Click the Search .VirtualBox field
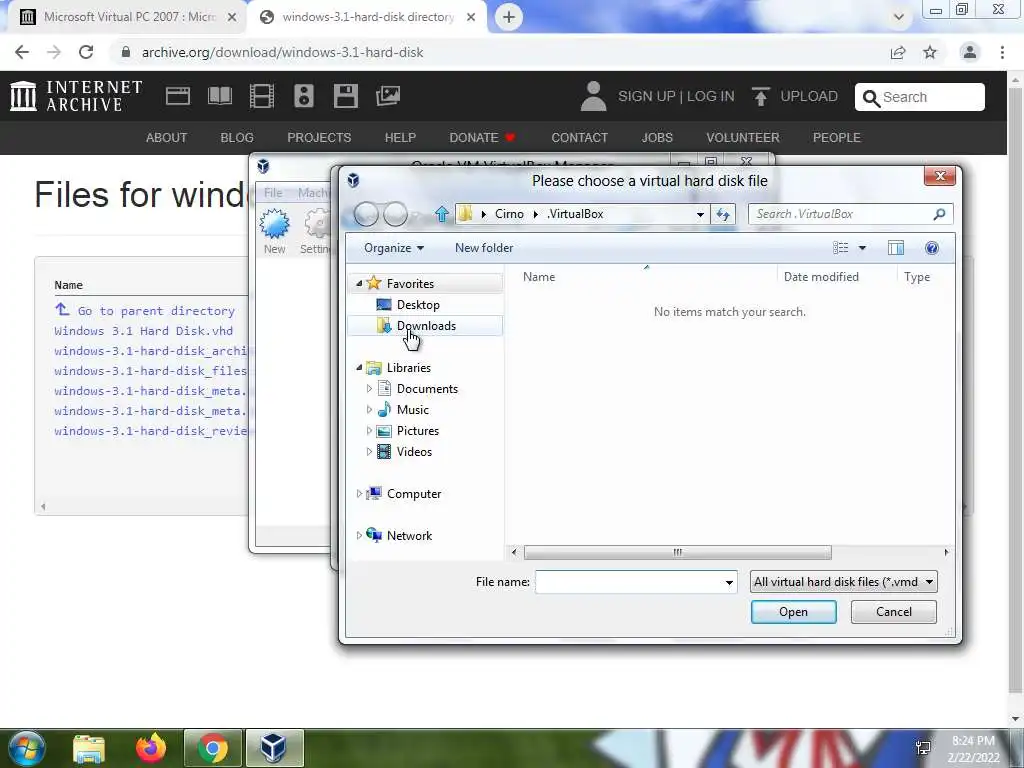The image size is (1024, 768). pos(850,214)
